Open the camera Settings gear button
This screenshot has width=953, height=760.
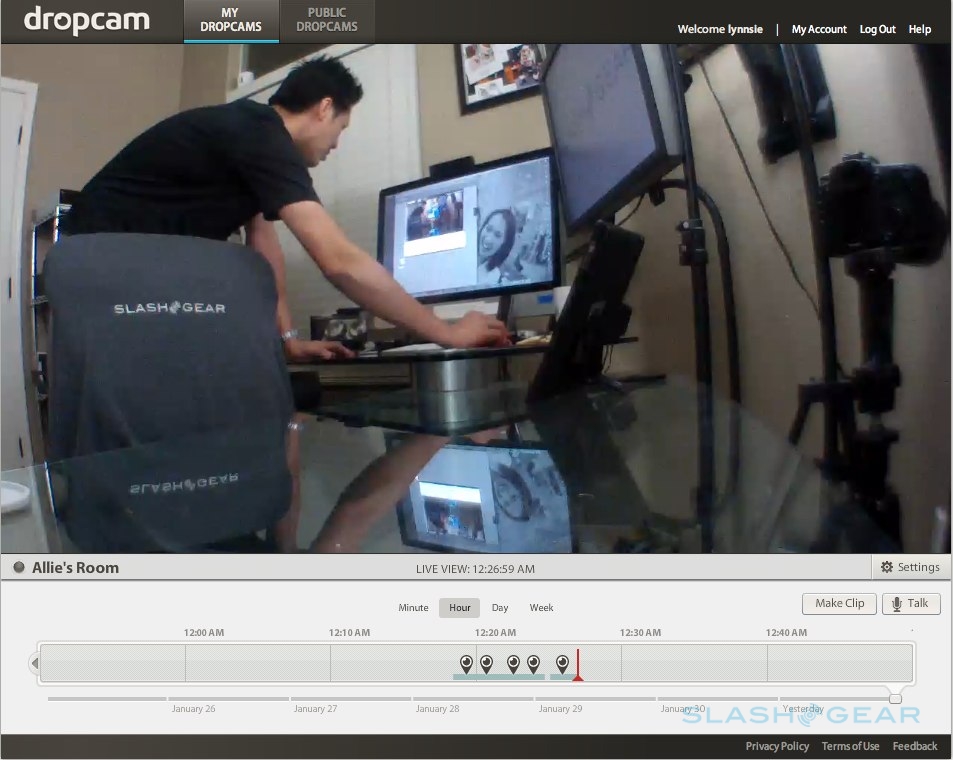tap(909, 567)
